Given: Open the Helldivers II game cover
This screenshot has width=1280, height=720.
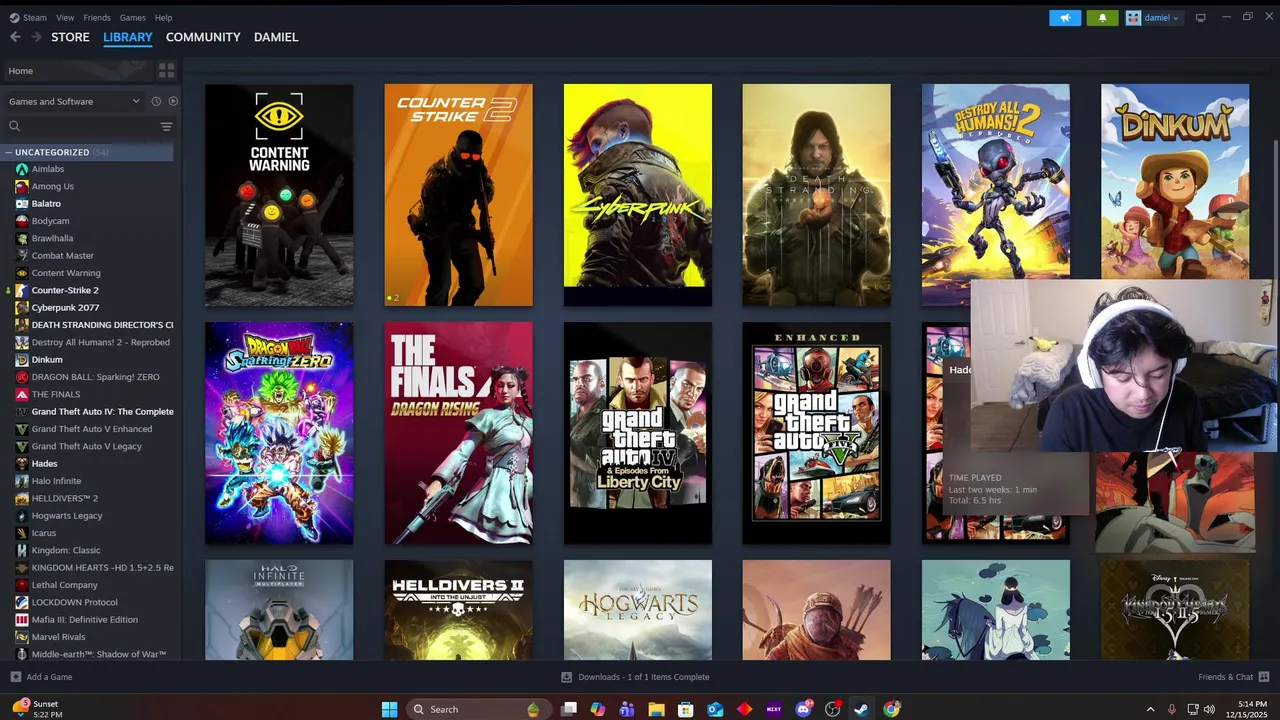Looking at the screenshot, I should tap(458, 610).
